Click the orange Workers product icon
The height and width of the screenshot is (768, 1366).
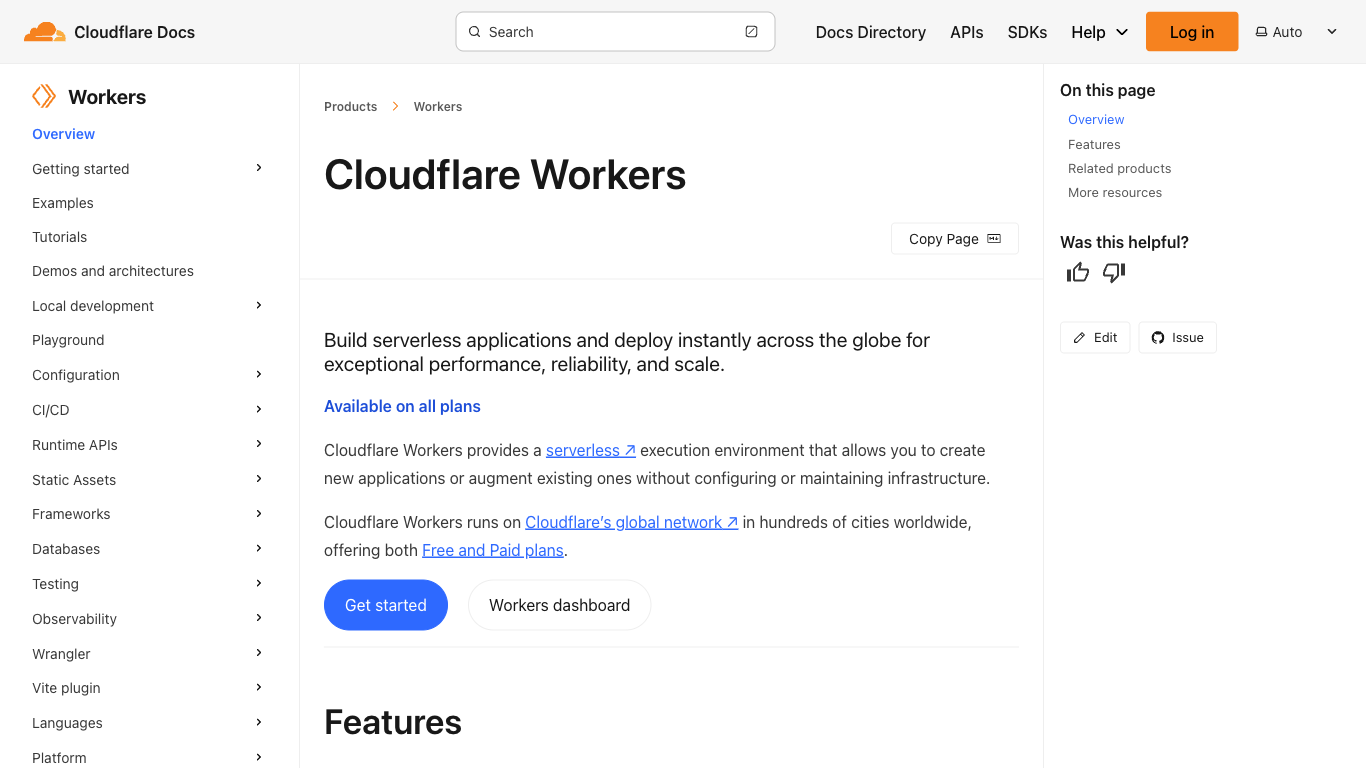tap(44, 96)
